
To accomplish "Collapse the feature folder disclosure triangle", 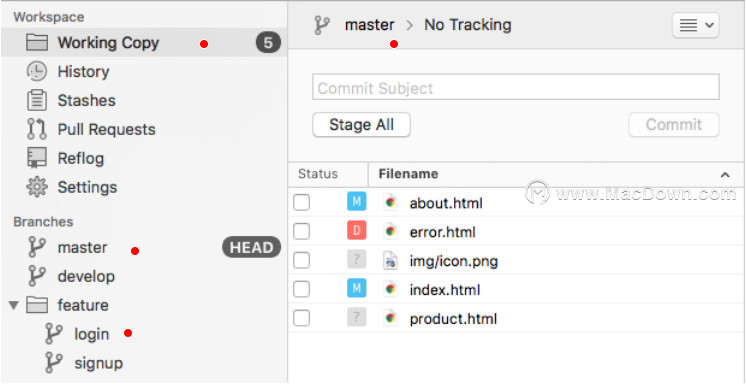I will (14, 305).
